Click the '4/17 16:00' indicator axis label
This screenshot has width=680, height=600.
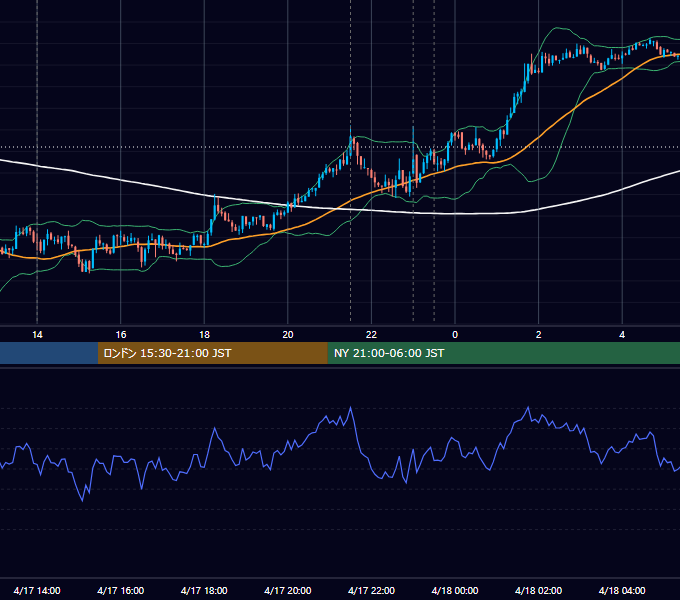coord(121,590)
